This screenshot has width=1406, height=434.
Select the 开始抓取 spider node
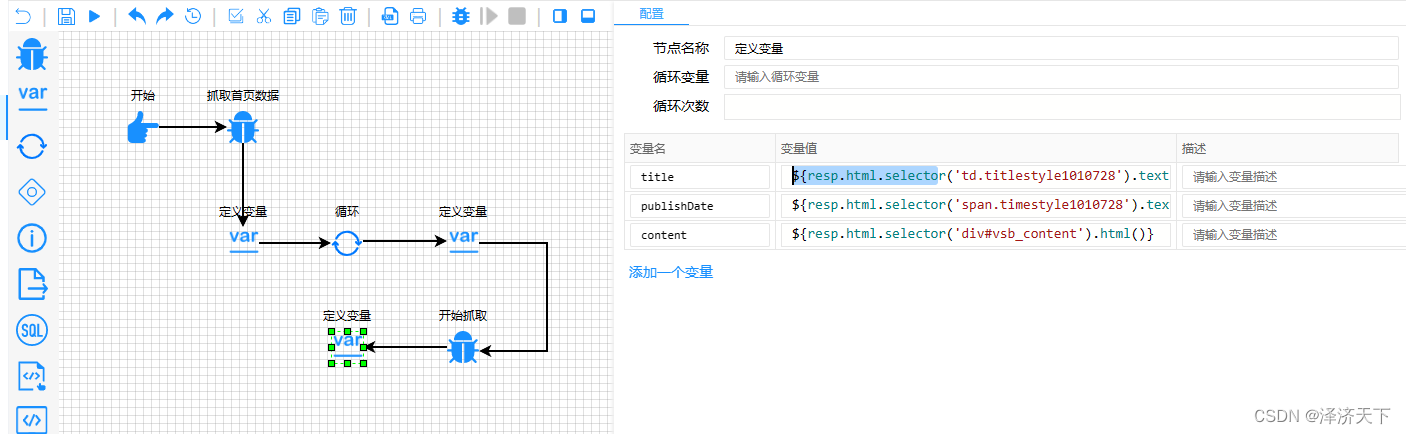click(x=462, y=348)
